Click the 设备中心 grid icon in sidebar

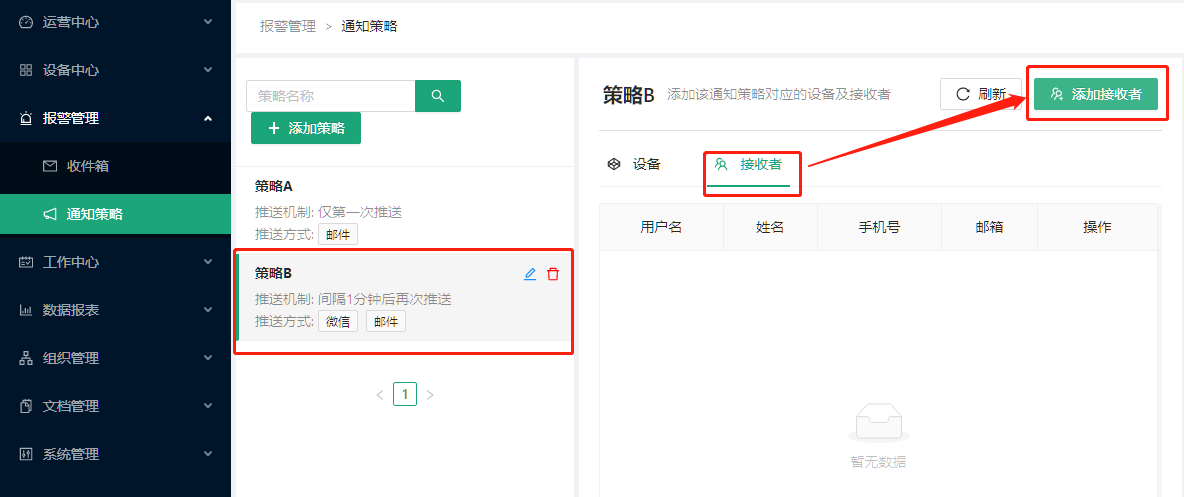pos(26,70)
